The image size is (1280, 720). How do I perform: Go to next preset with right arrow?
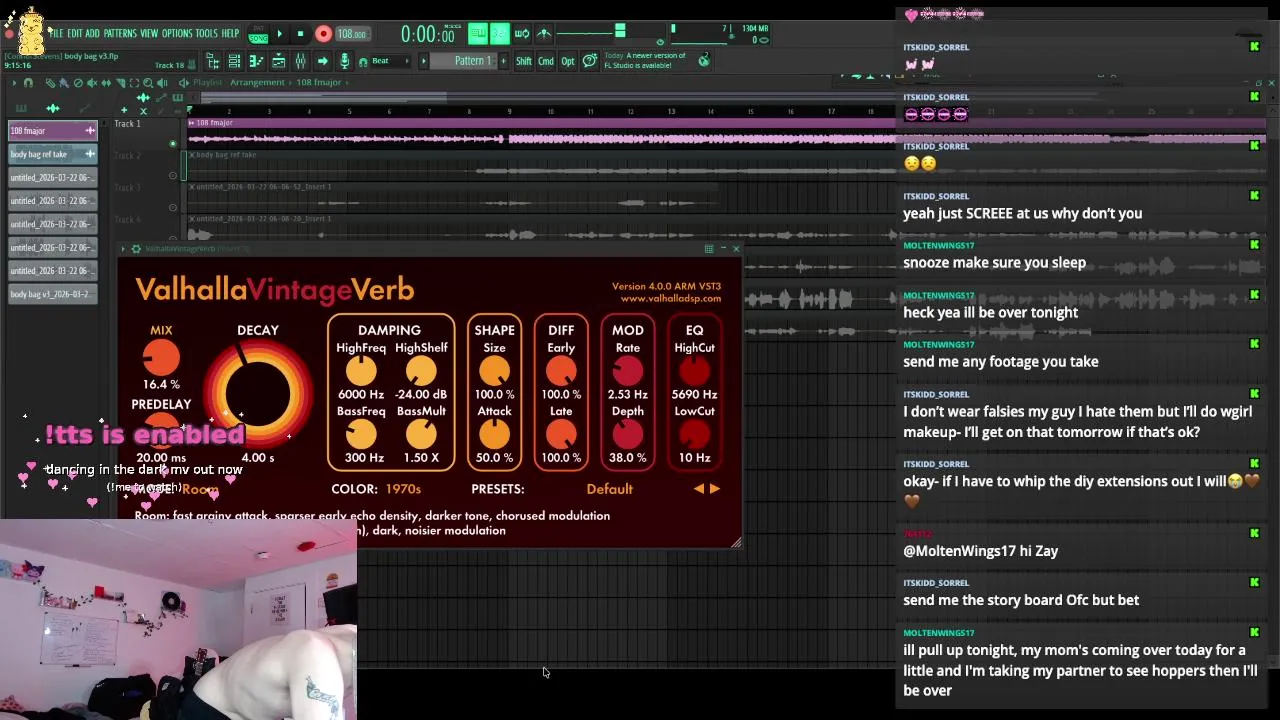click(x=714, y=489)
